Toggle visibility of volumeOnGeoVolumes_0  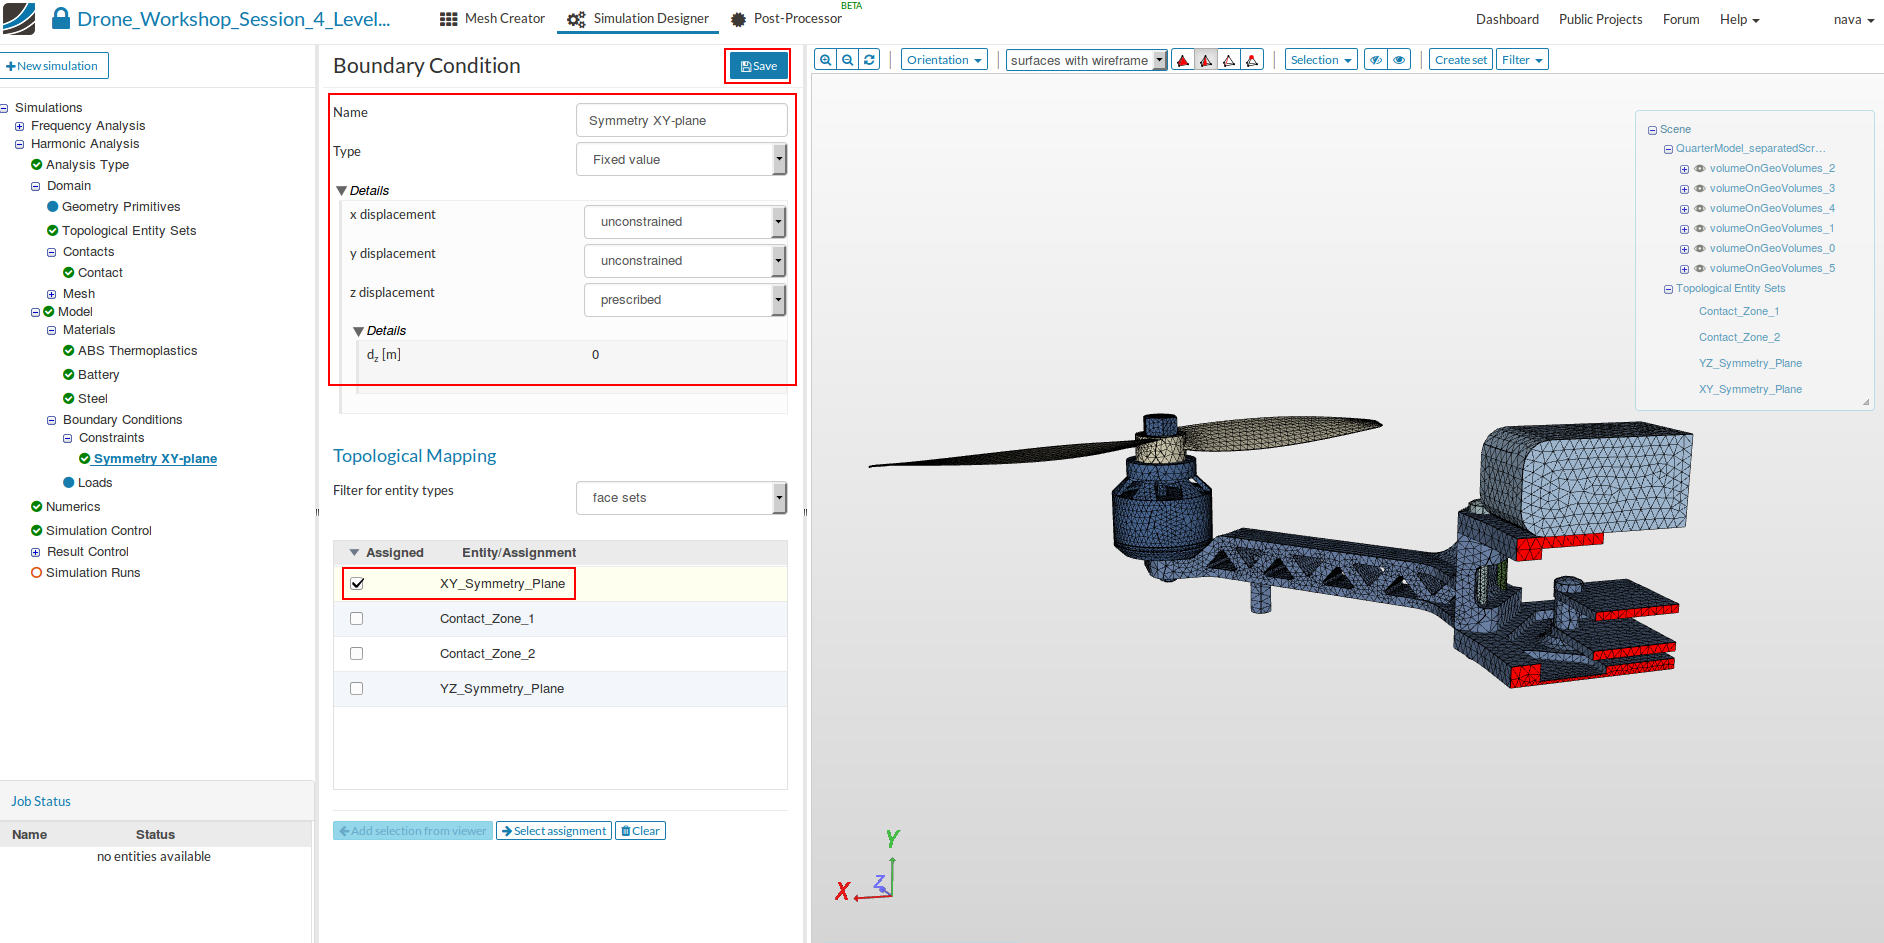pos(1700,249)
